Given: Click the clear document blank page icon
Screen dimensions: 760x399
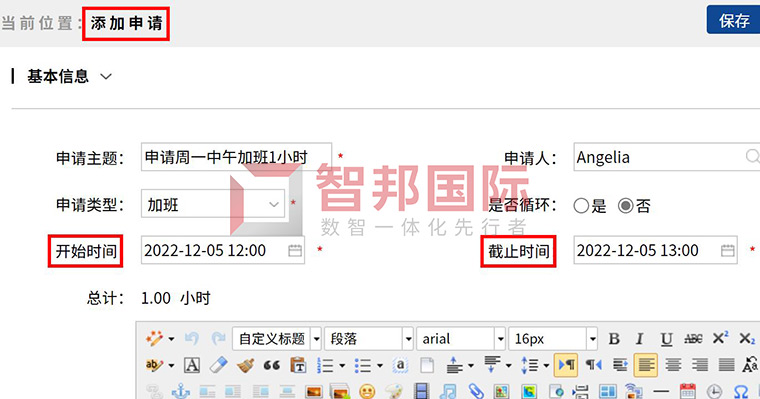Looking at the screenshot, I should [427, 365].
